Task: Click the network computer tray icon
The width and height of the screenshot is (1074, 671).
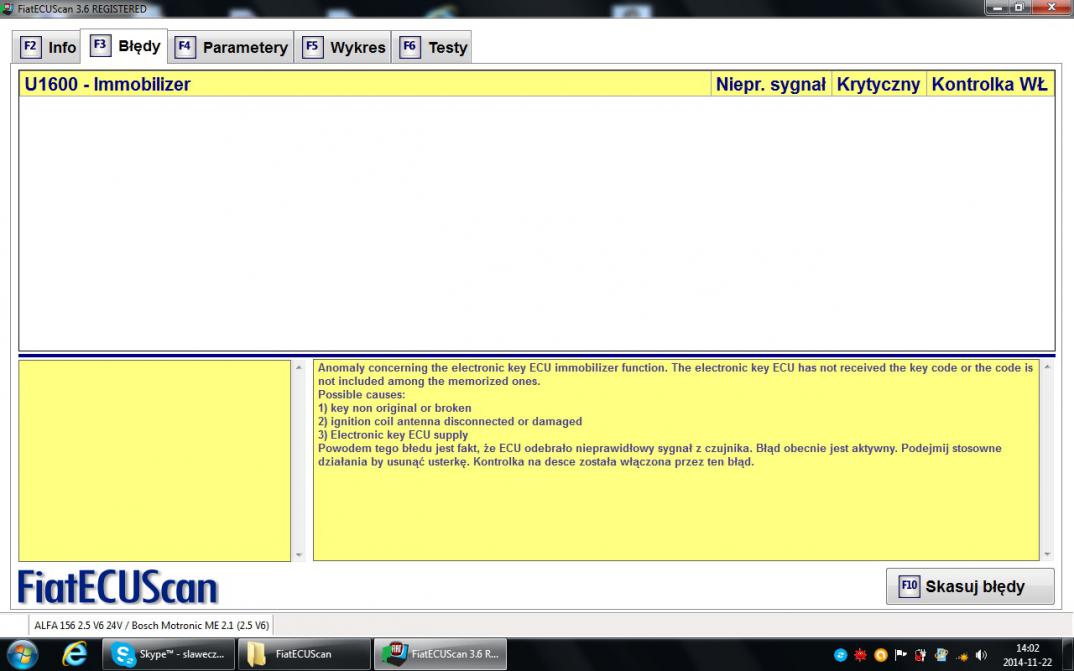Action: tap(941, 655)
